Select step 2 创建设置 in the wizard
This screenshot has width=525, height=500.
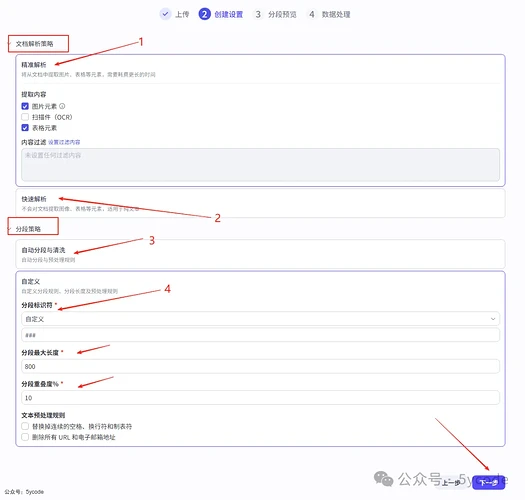pyautogui.click(x=221, y=14)
